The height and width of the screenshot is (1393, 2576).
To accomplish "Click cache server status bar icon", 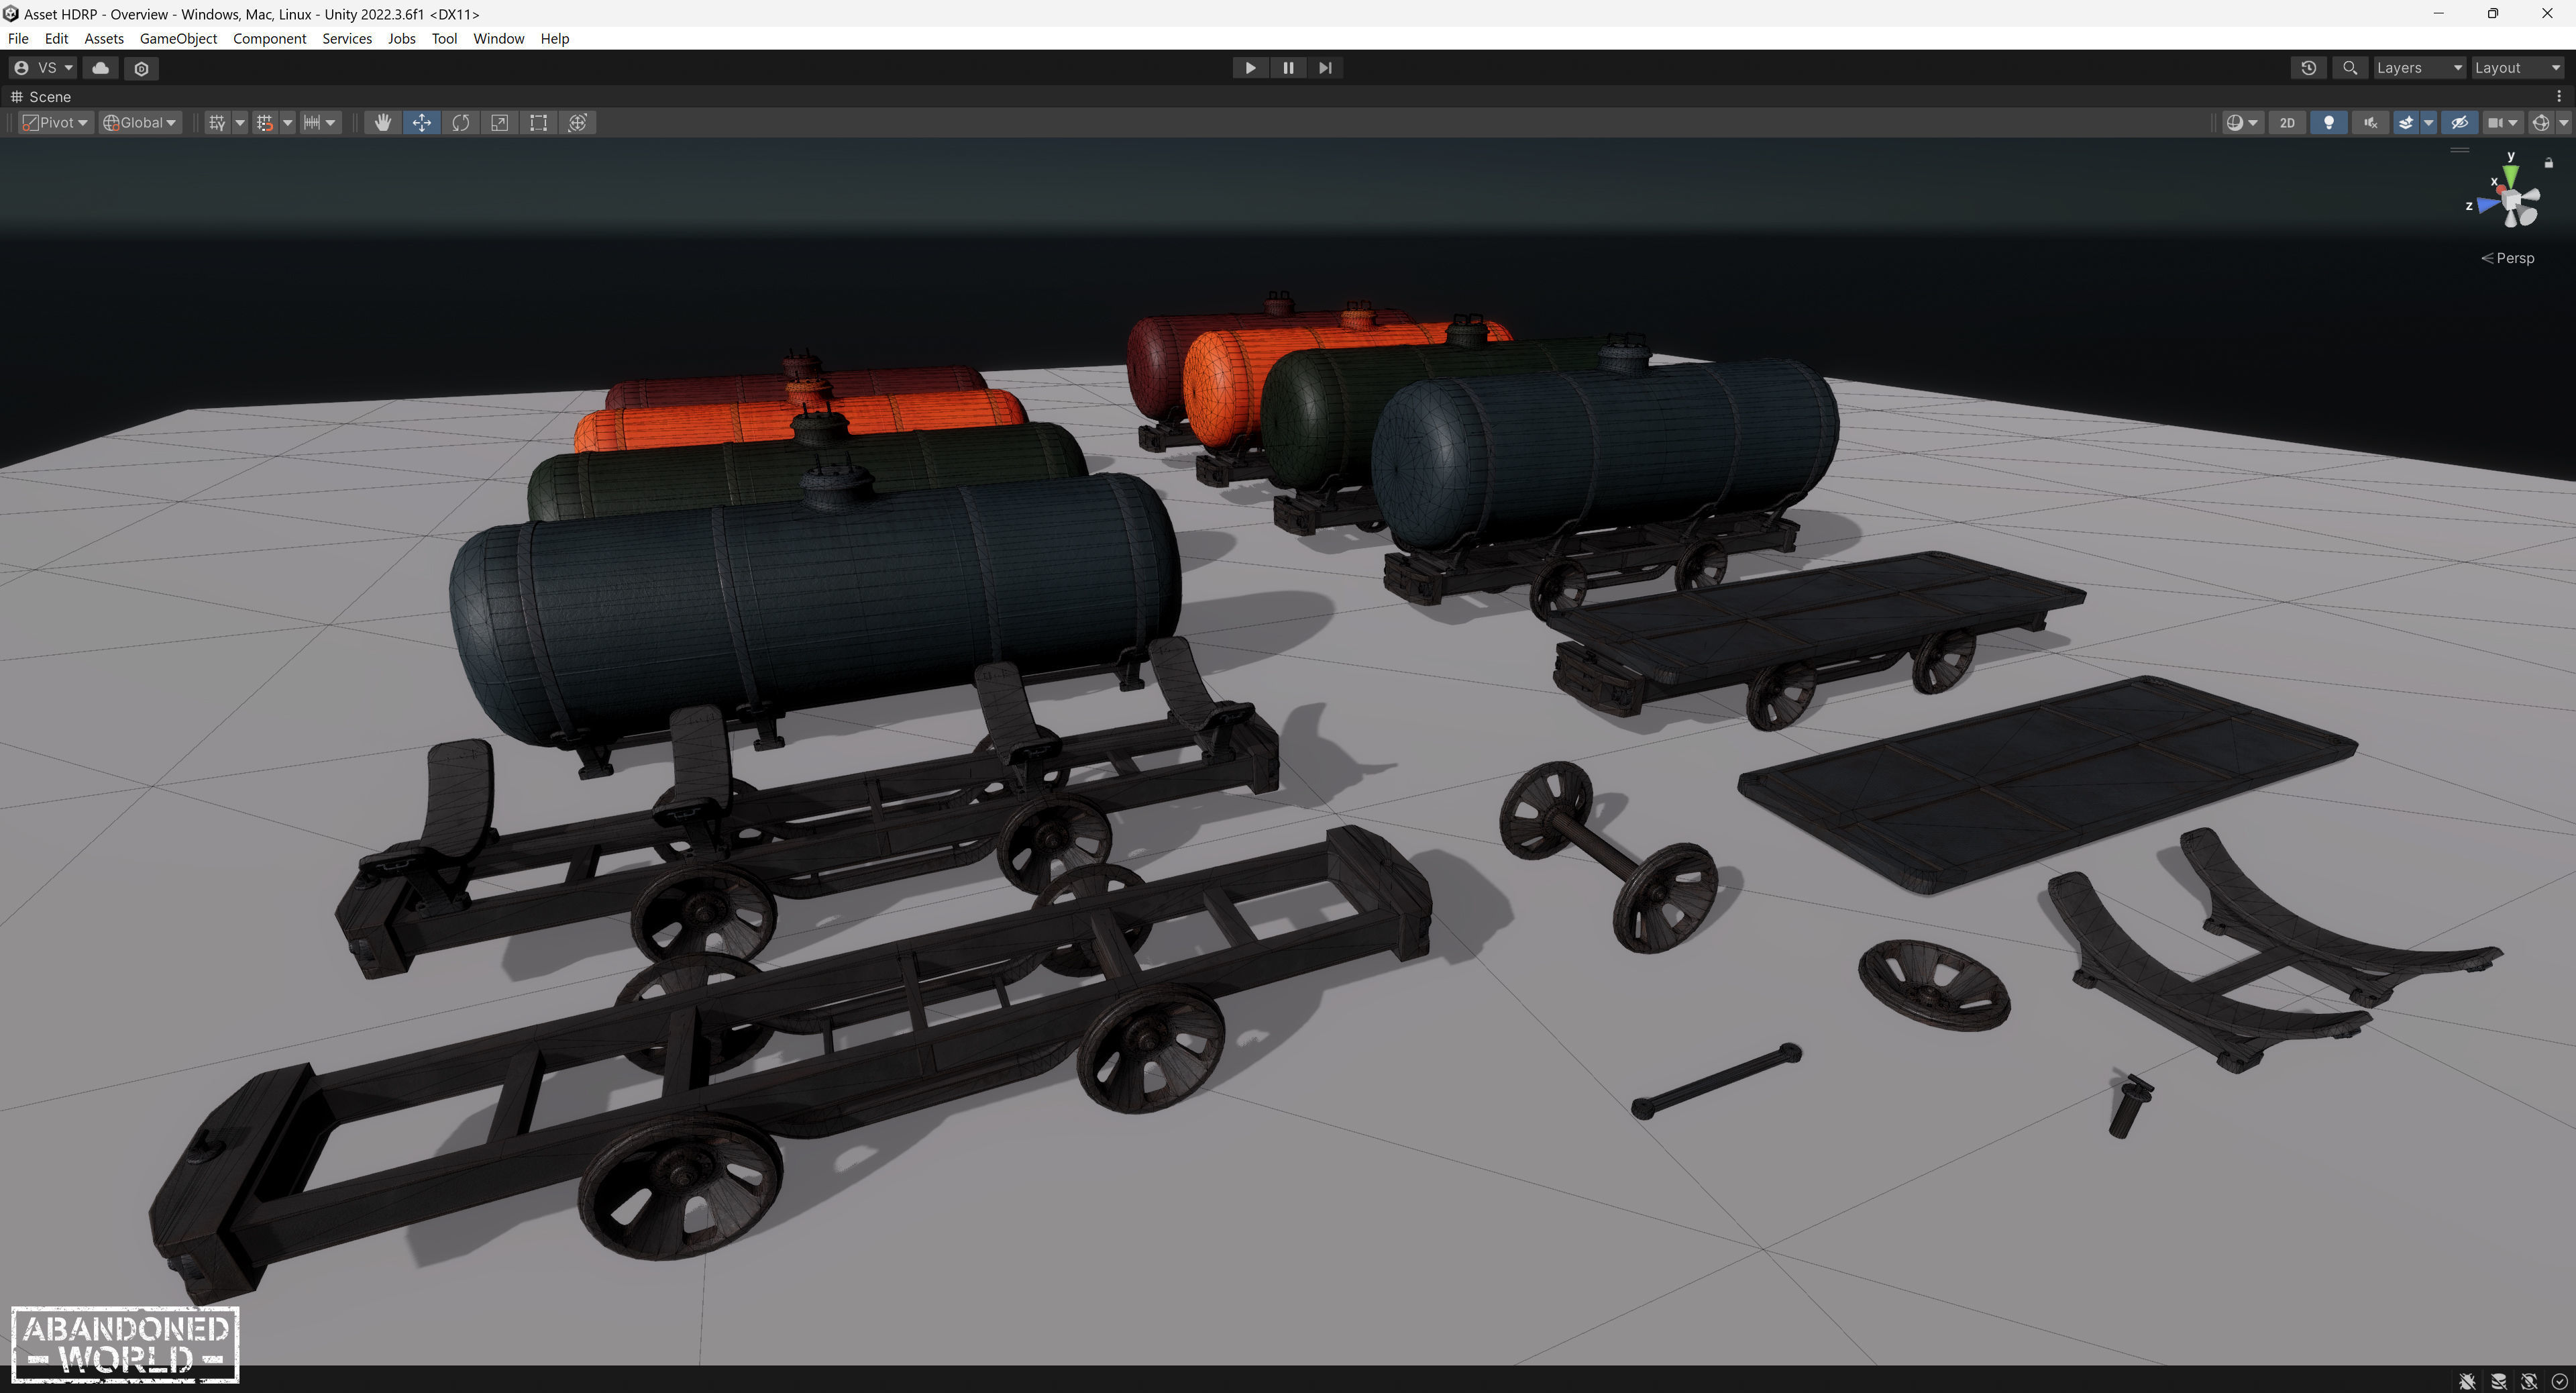I will 2498,1381.
